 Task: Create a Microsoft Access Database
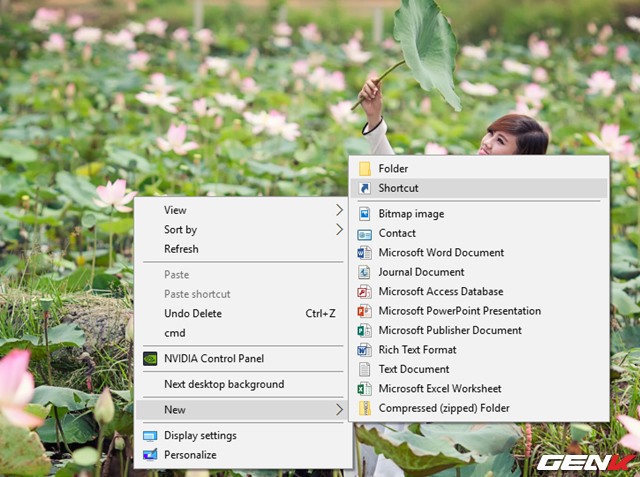point(479,291)
